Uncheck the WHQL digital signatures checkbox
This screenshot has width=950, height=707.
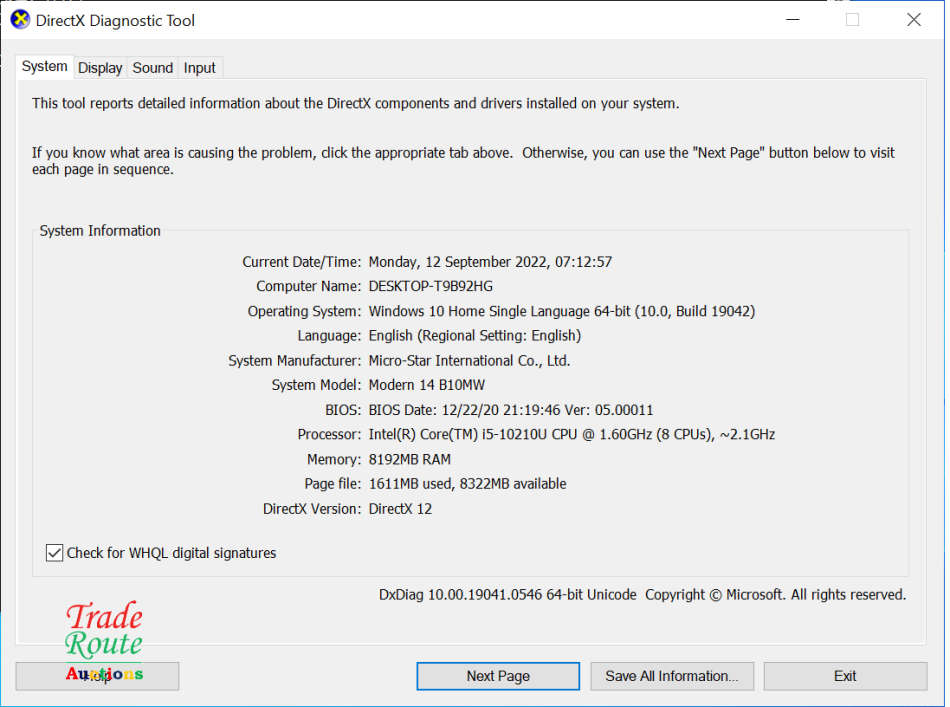click(x=54, y=552)
